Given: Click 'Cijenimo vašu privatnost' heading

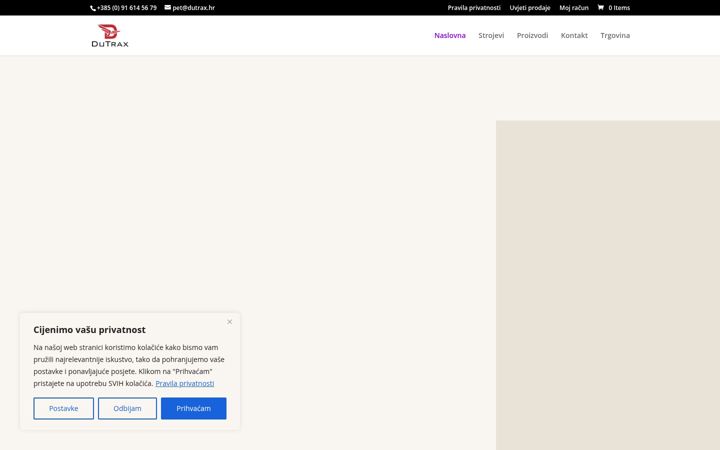Looking at the screenshot, I should [89, 330].
